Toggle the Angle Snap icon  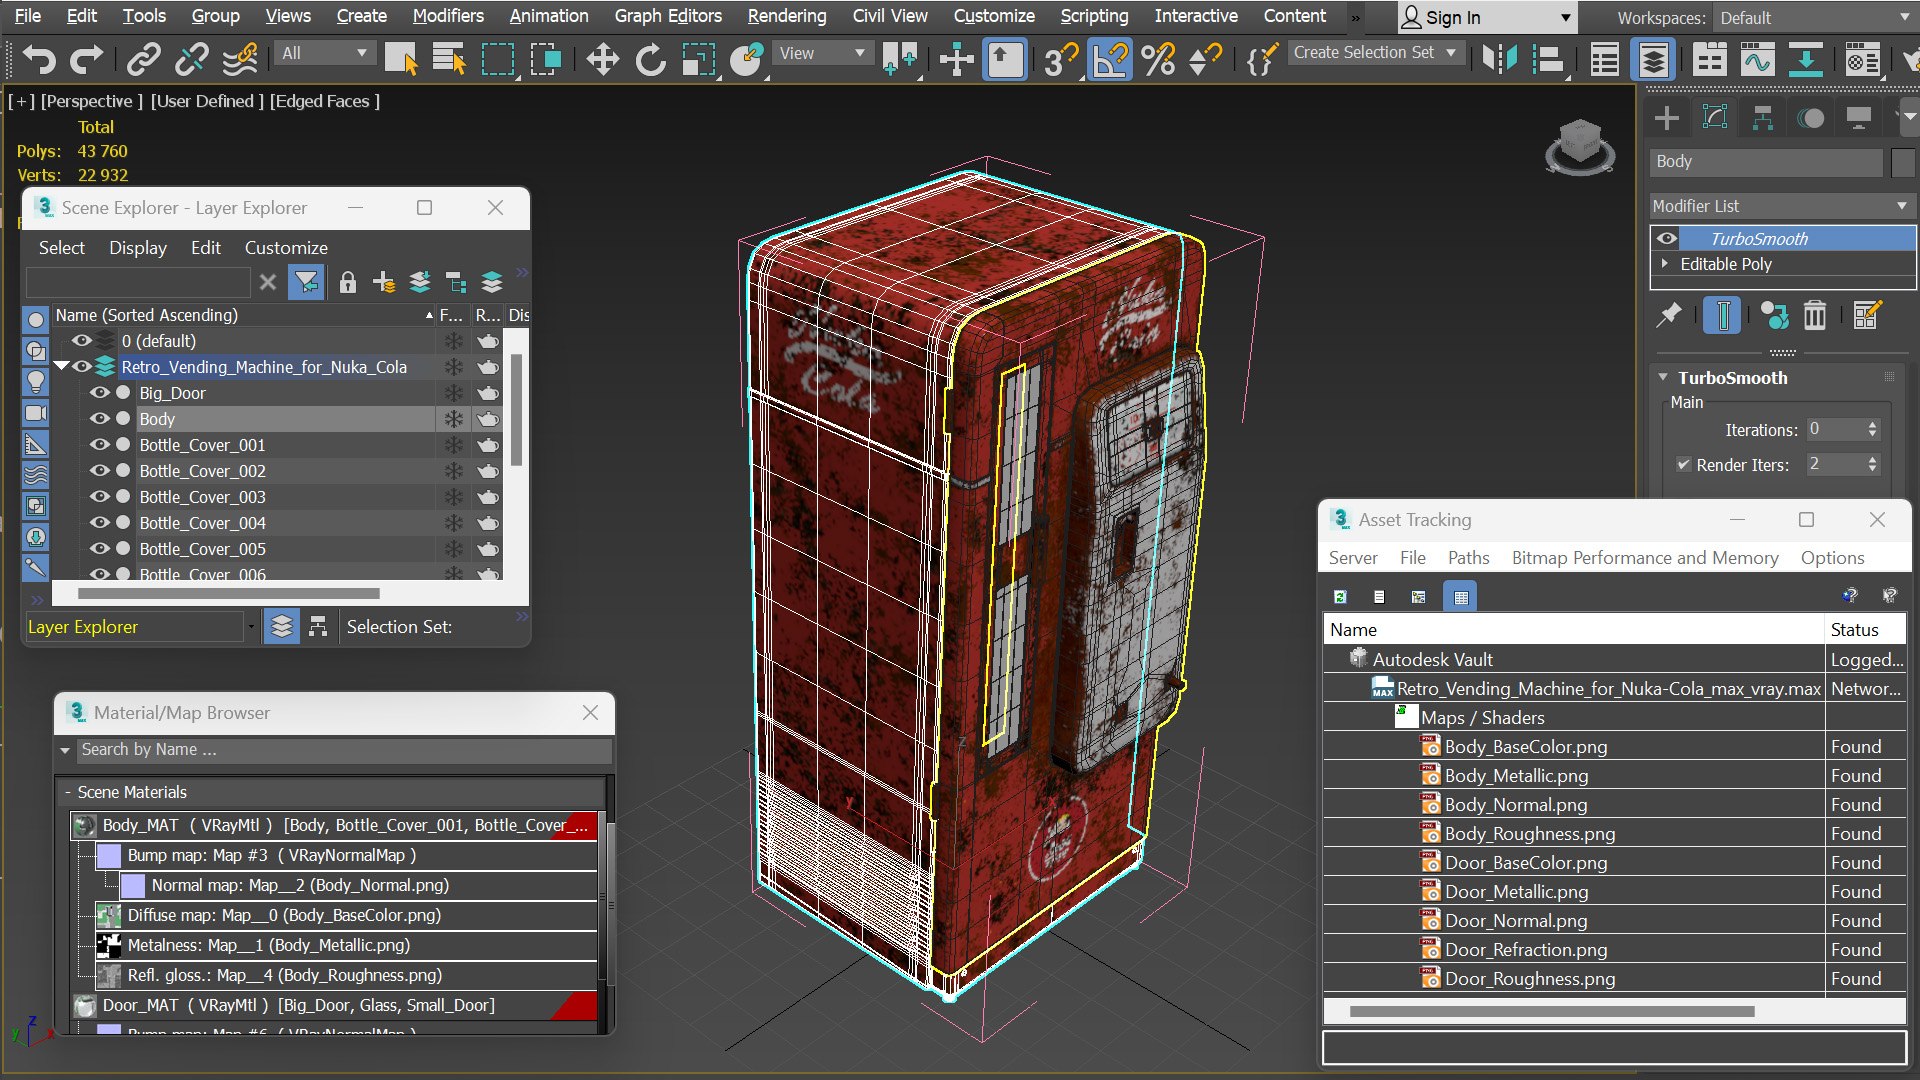[1110, 60]
